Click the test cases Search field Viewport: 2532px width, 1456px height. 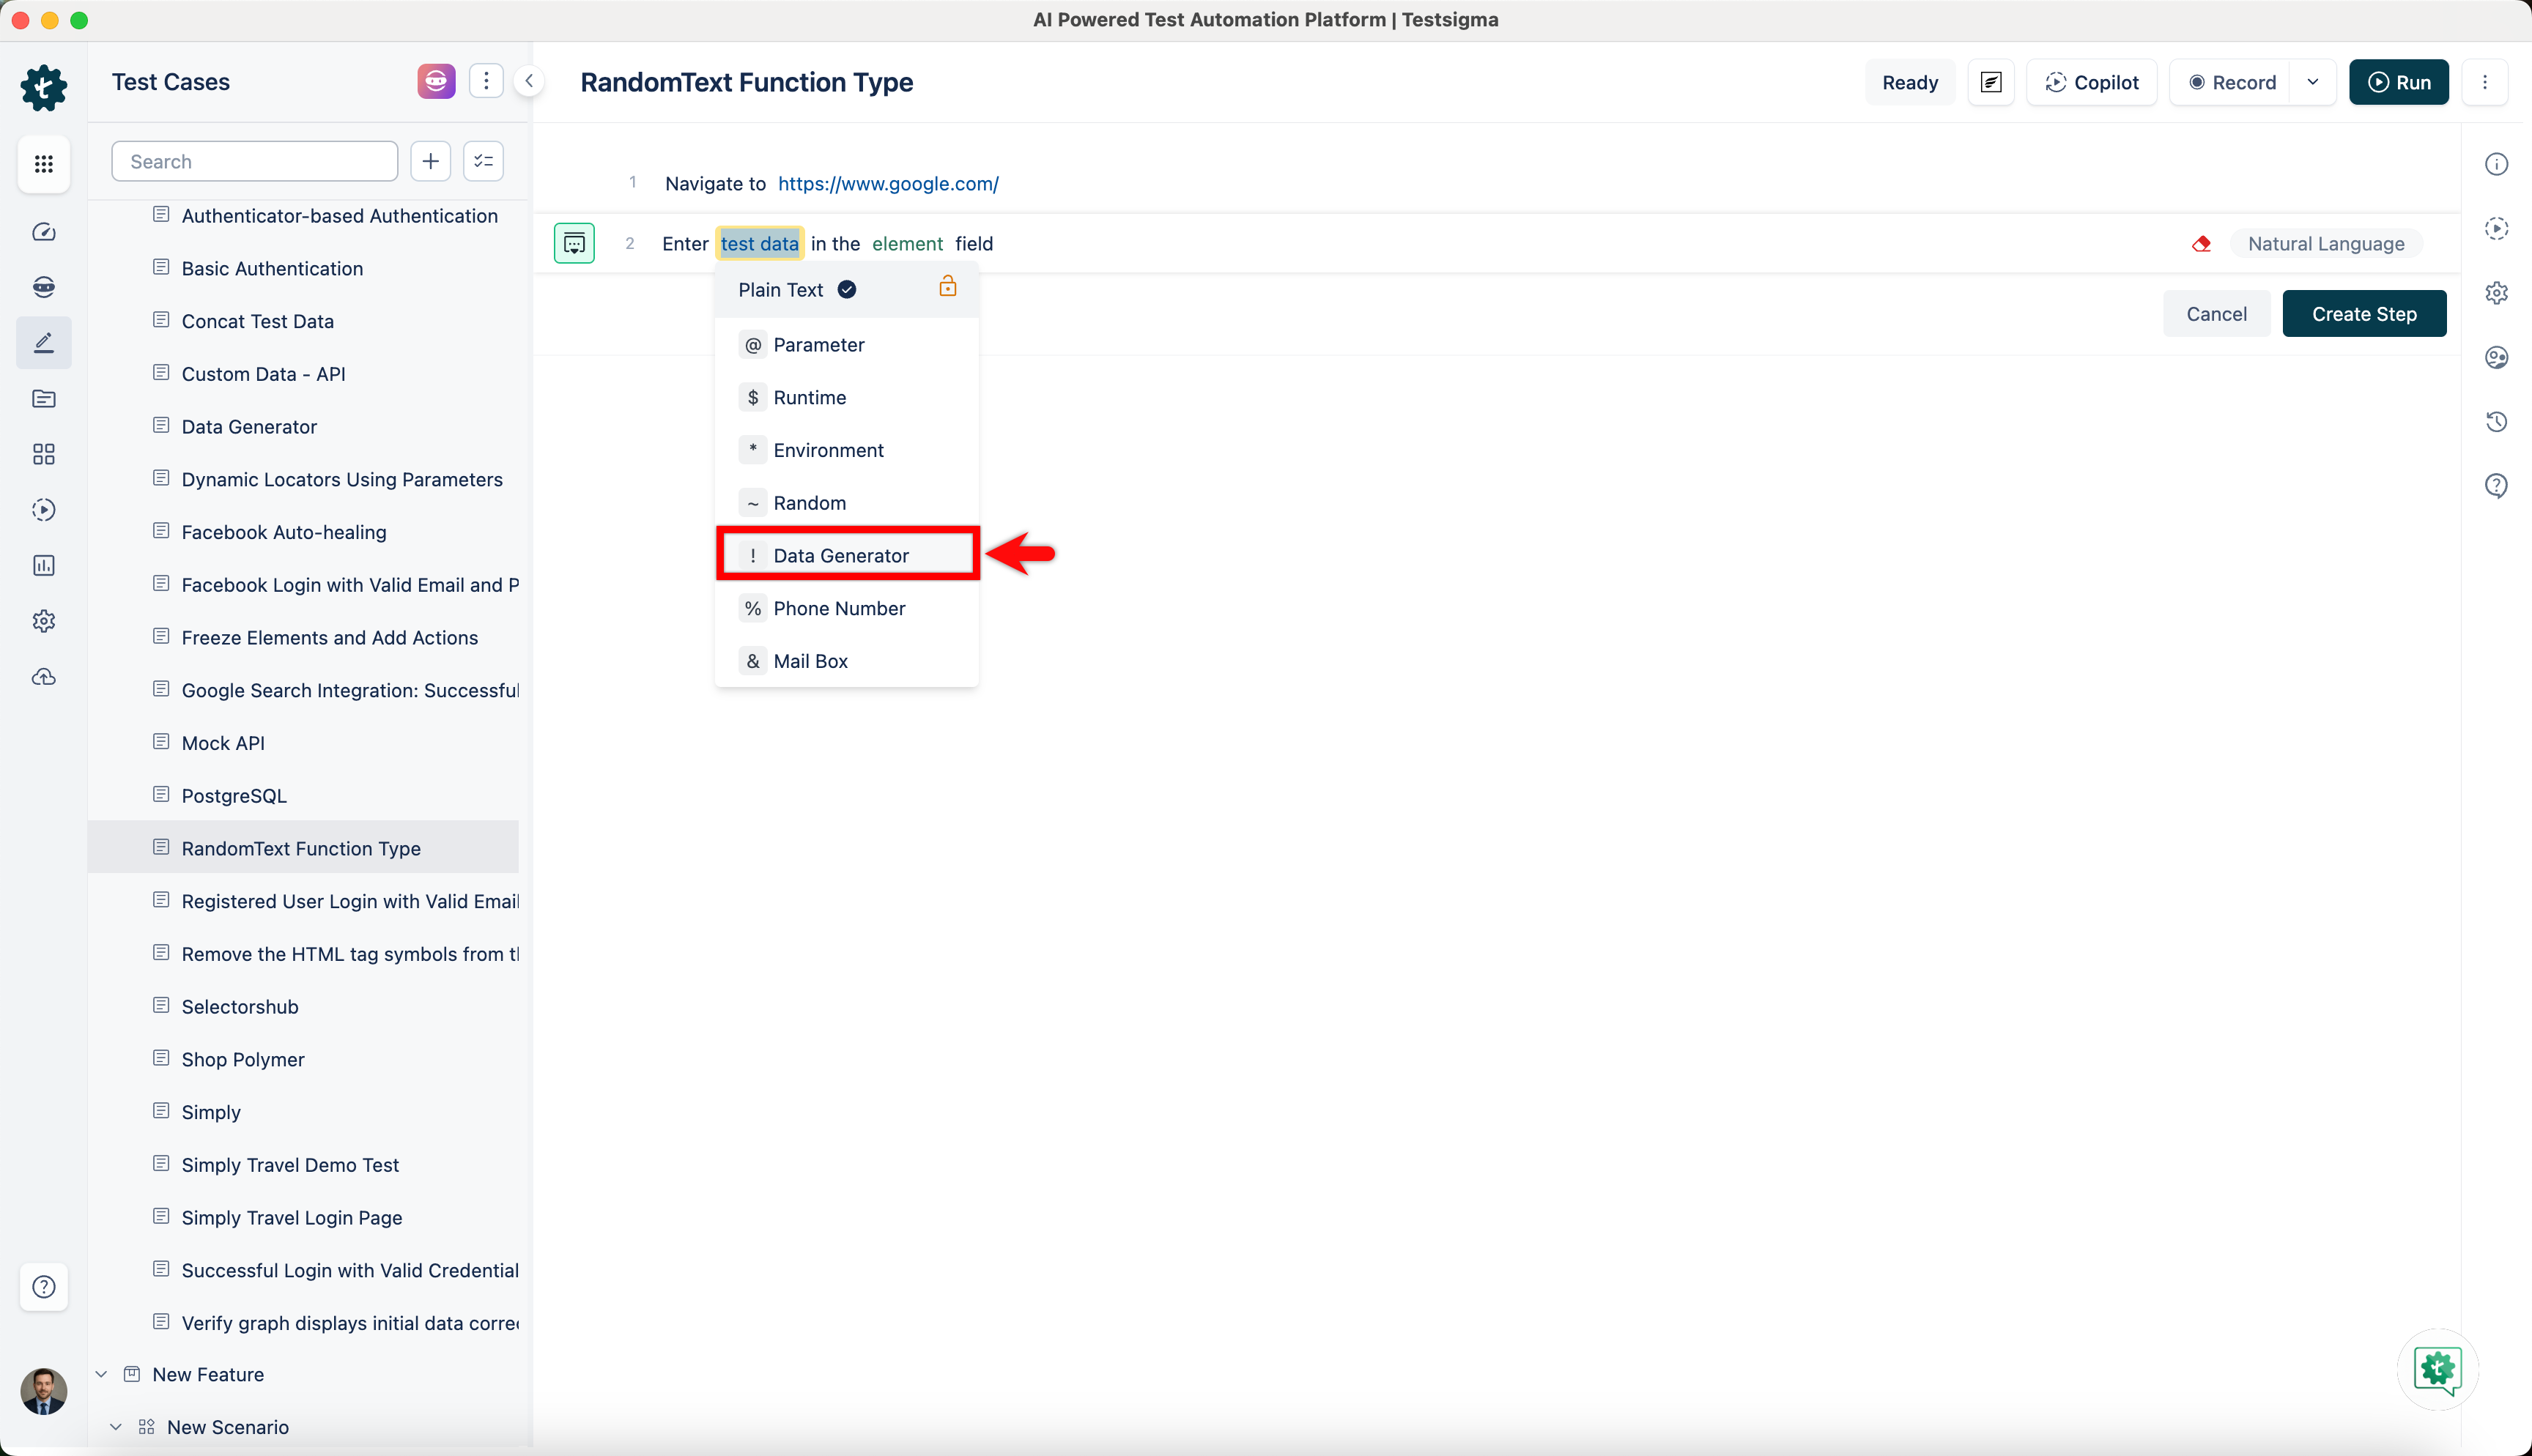(255, 161)
